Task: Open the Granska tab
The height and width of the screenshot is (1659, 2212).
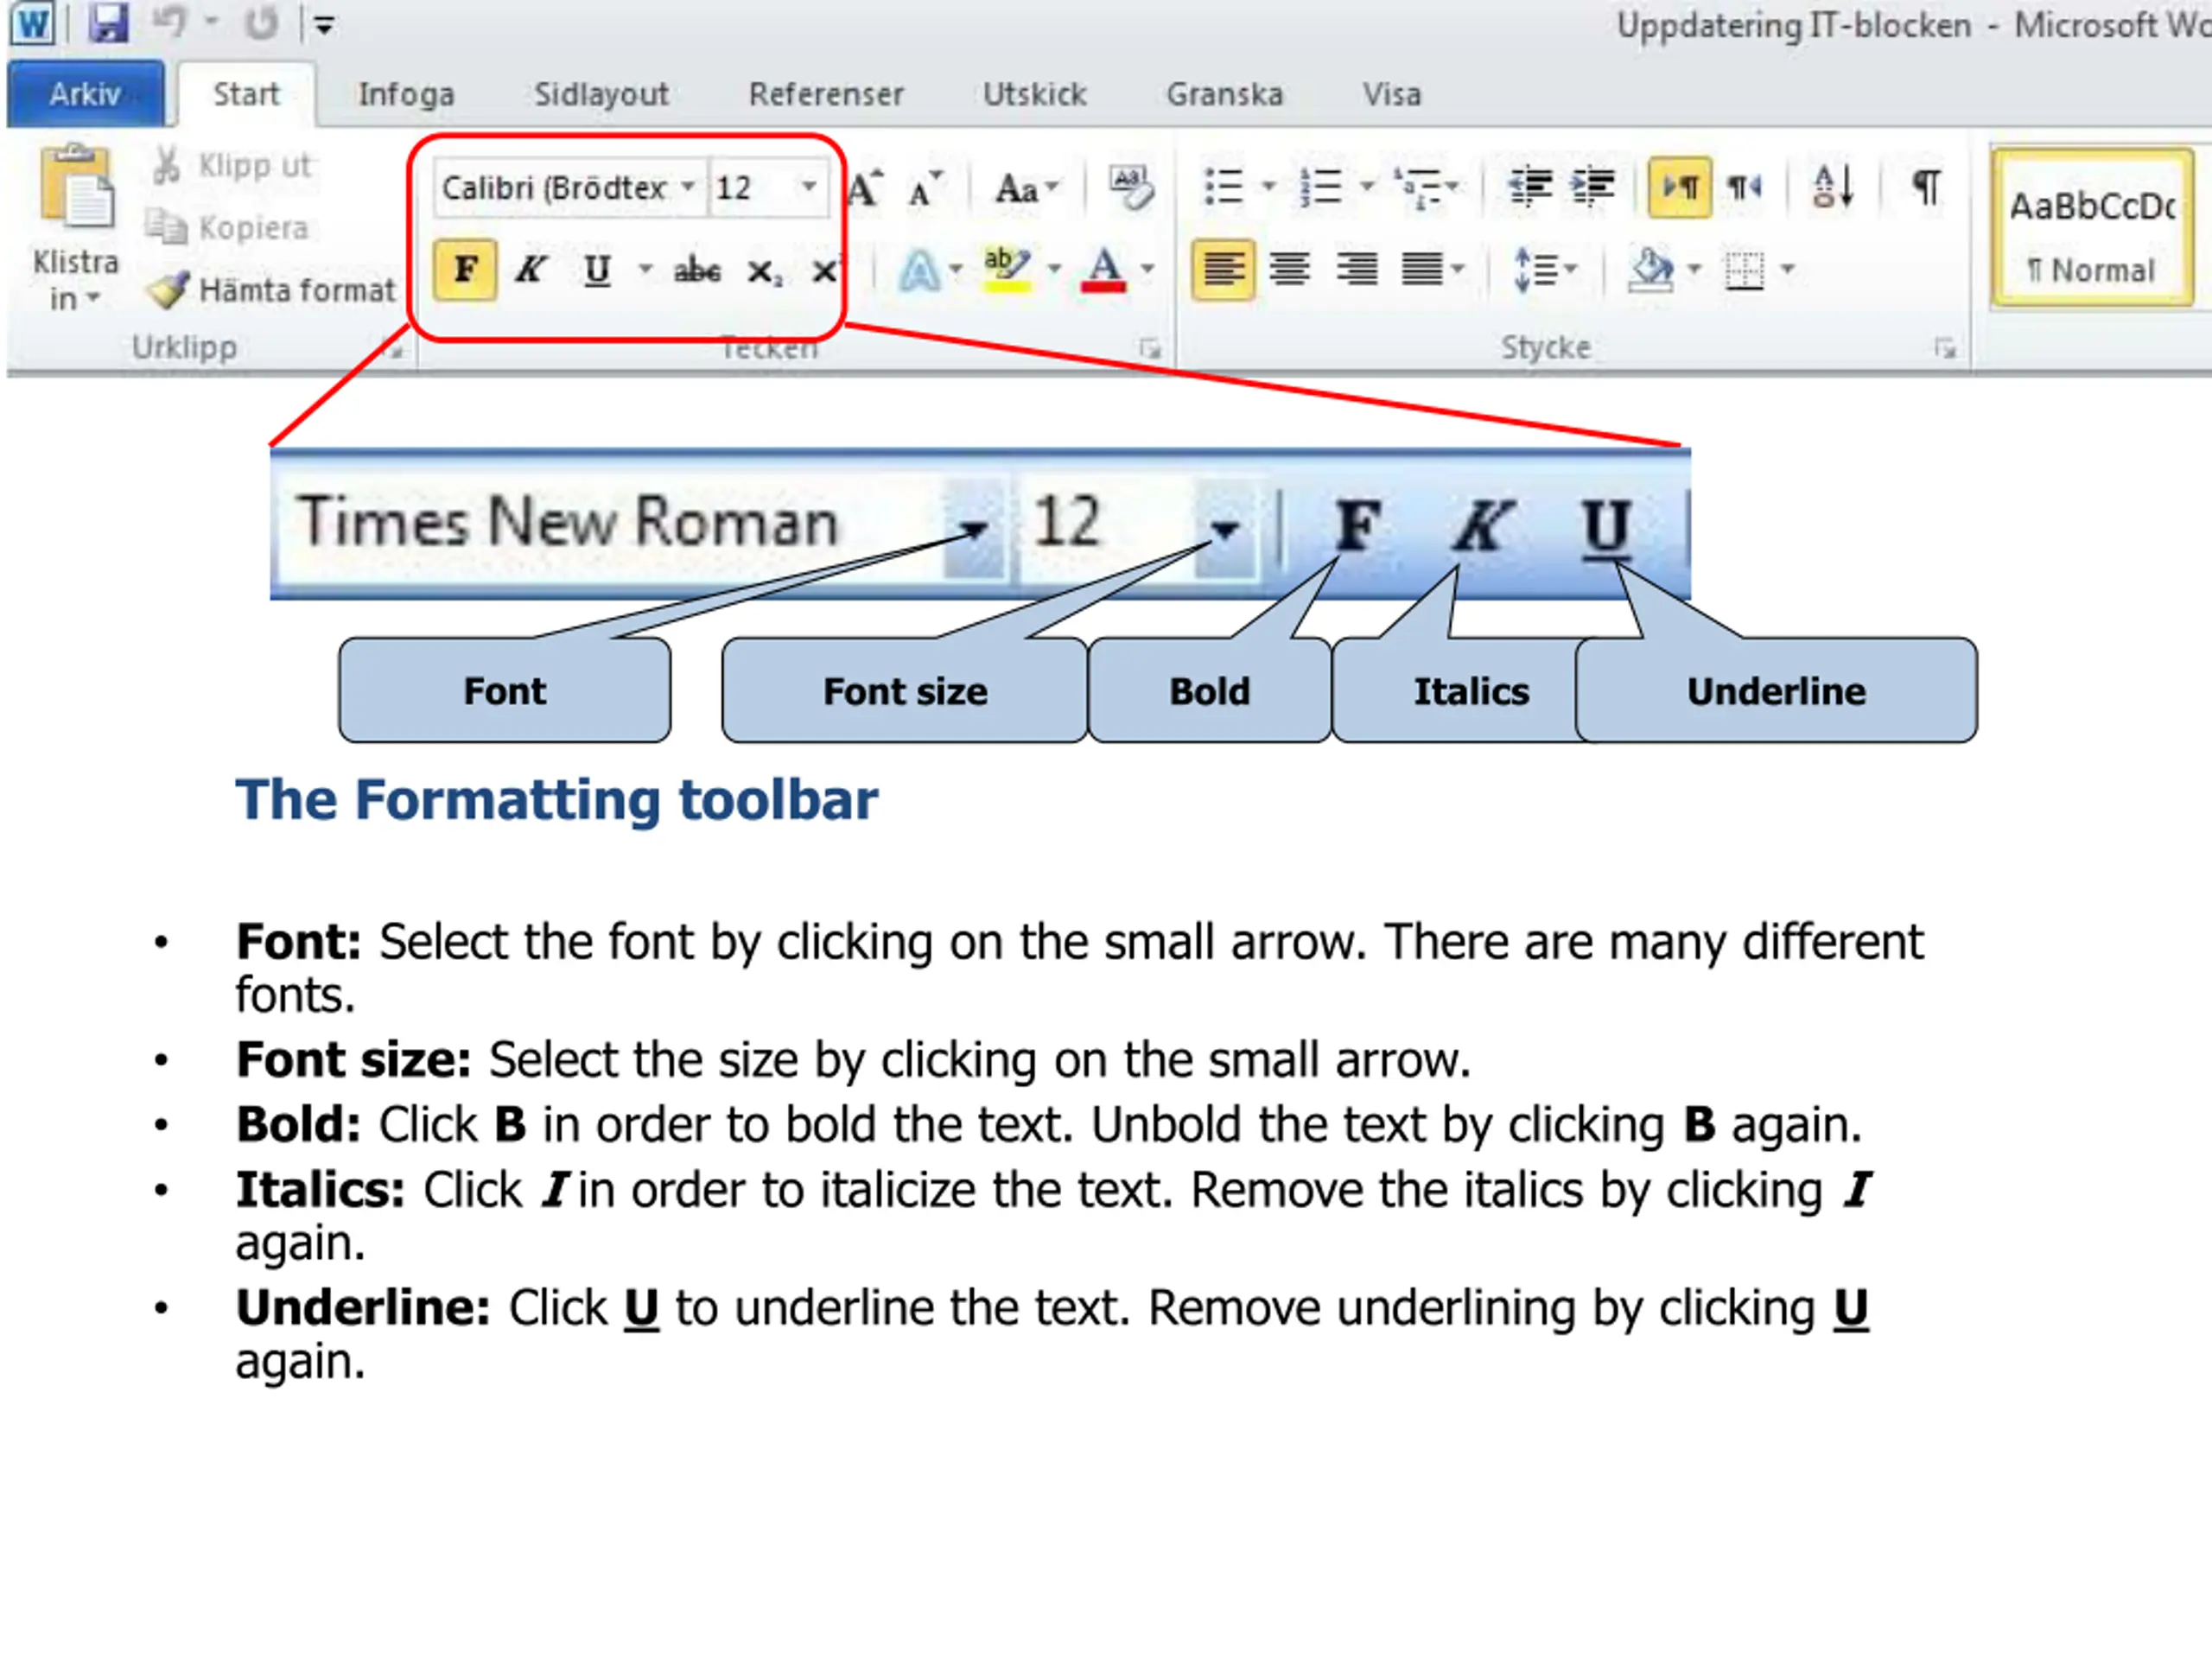Action: click(x=1224, y=94)
